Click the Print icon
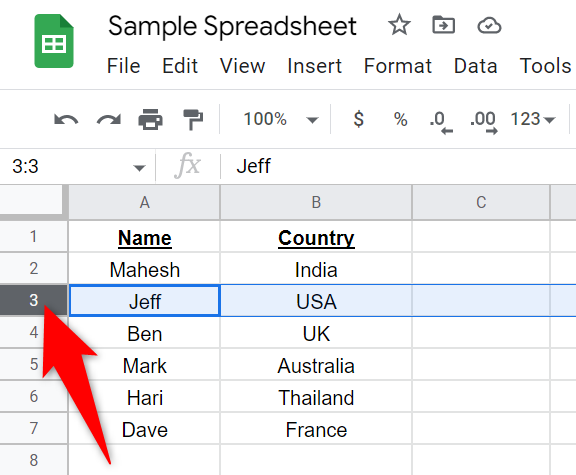Image resolution: width=576 pixels, height=475 pixels. pos(151,119)
